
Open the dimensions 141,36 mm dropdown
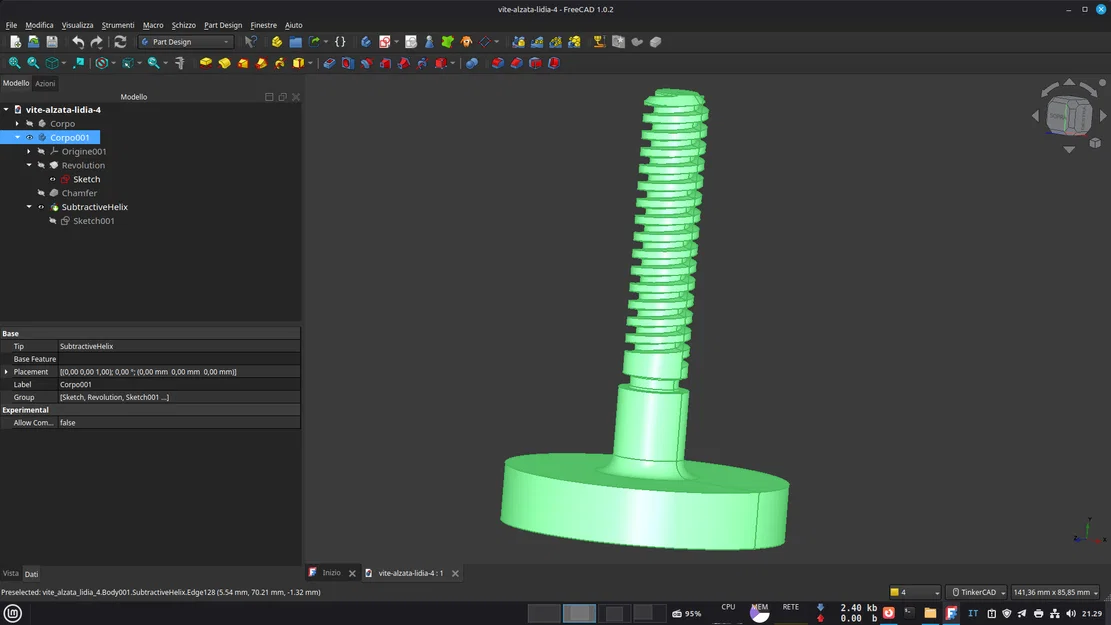tap(1056, 592)
